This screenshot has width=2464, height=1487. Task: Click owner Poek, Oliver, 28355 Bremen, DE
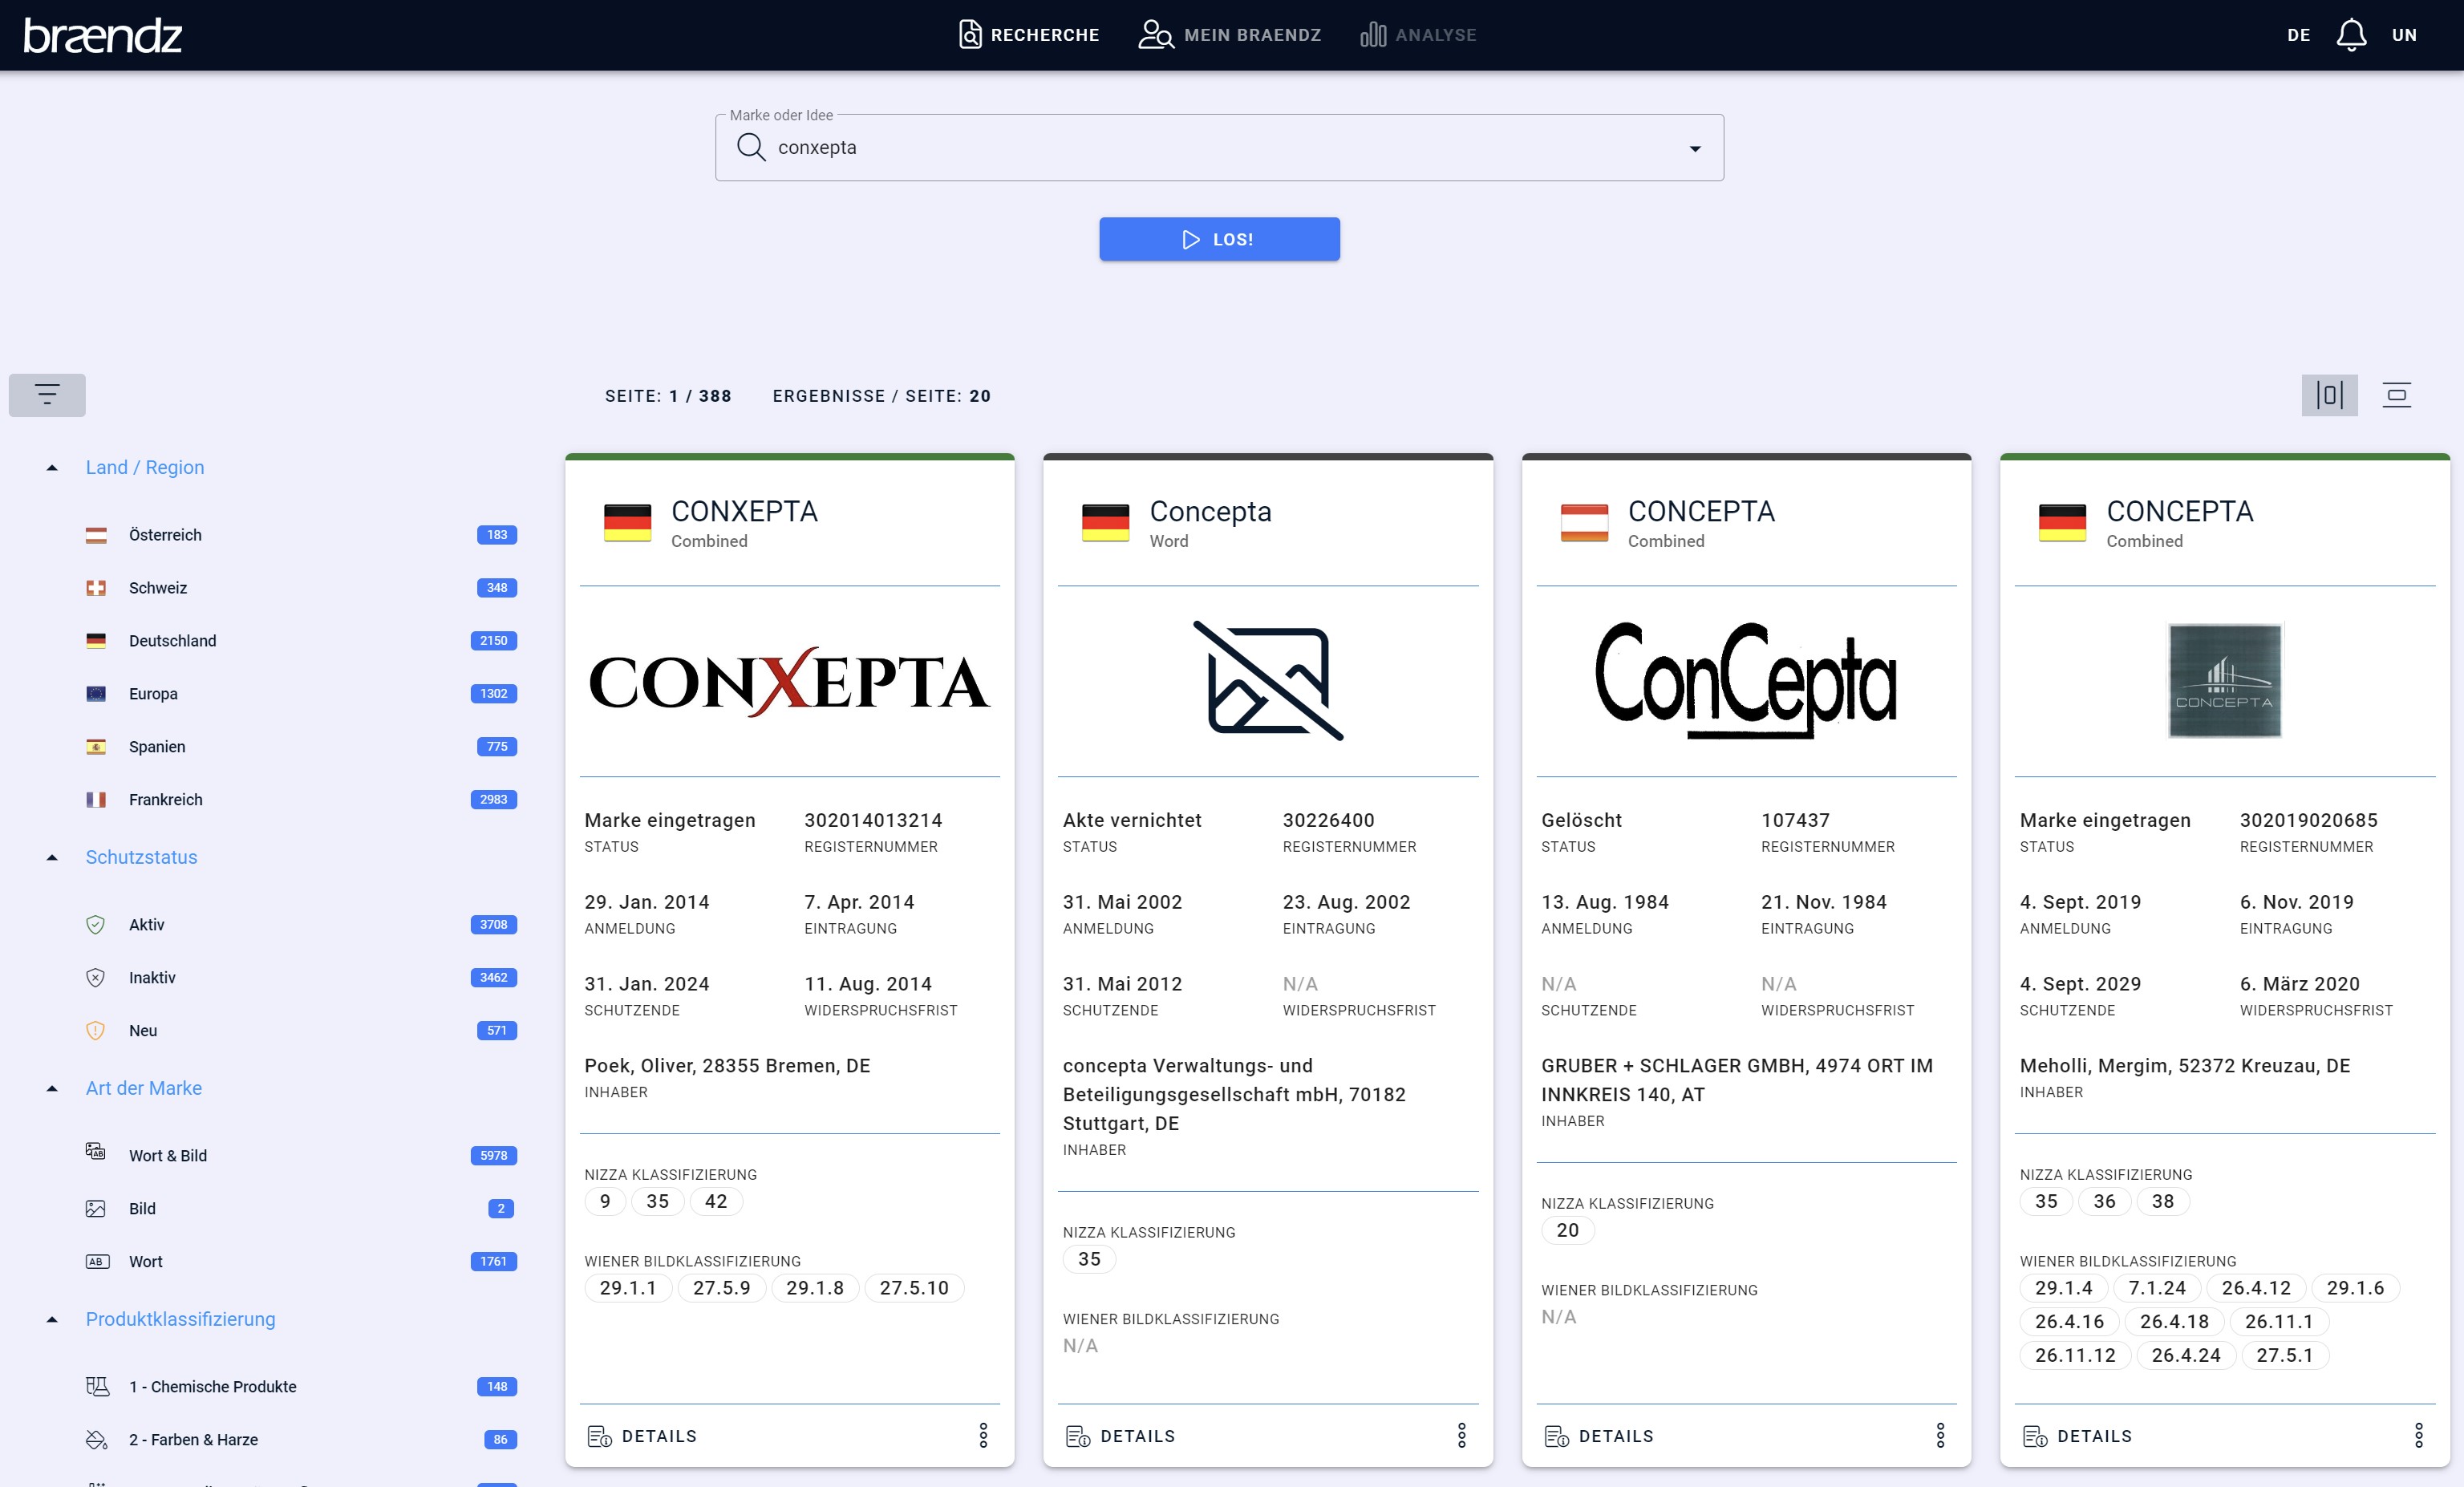pyautogui.click(x=727, y=1066)
